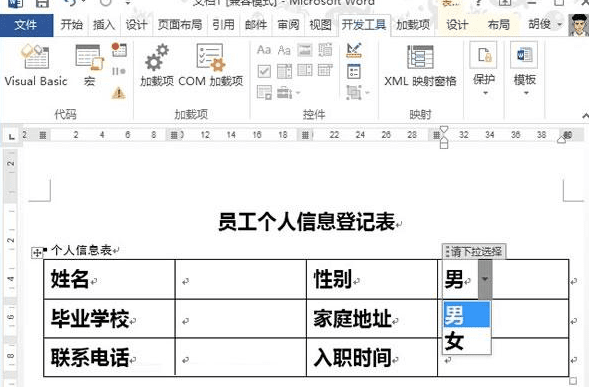Open COM 加载项 dialog
The image size is (589, 387).
[210, 66]
